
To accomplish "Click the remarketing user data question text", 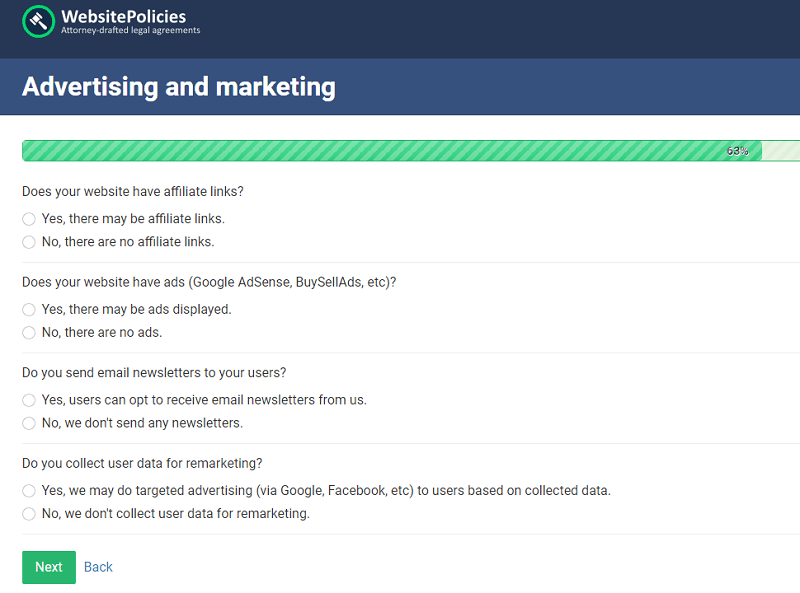I will [140, 464].
